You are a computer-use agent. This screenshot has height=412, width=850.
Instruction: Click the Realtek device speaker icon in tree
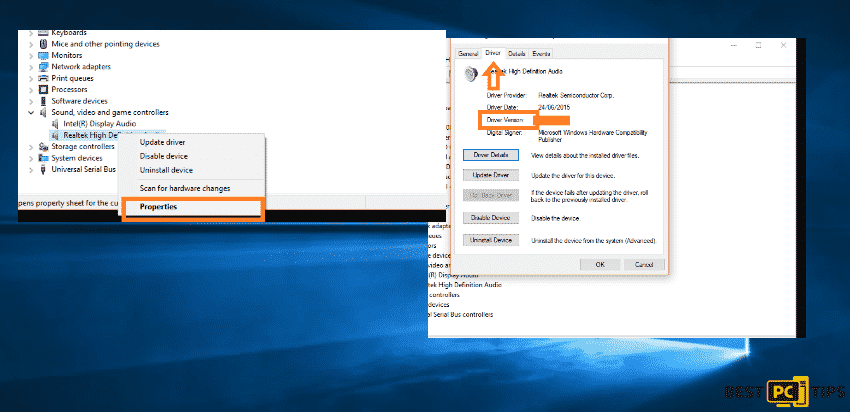tap(55, 135)
